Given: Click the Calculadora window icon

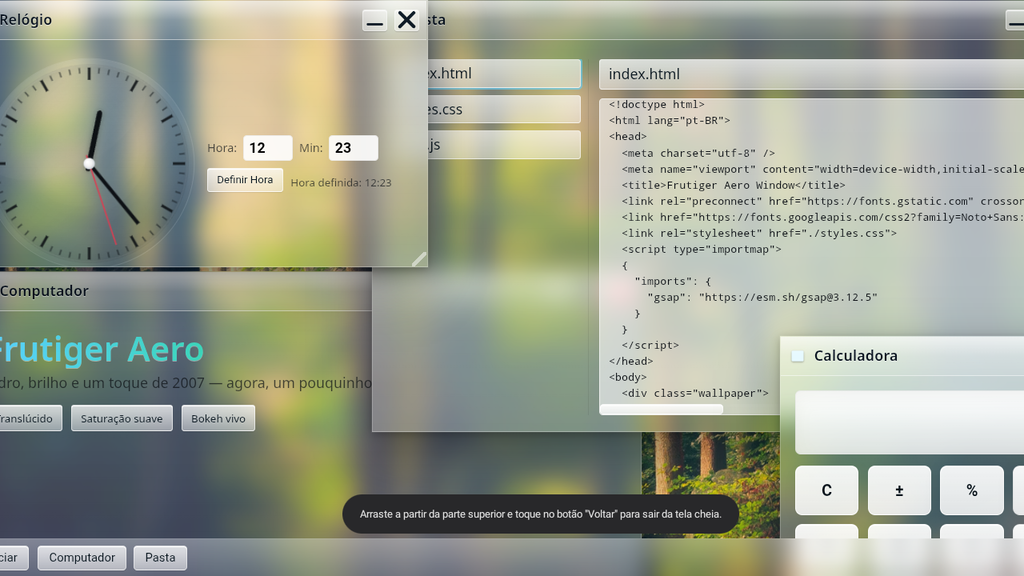Looking at the screenshot, I should 797,356.
